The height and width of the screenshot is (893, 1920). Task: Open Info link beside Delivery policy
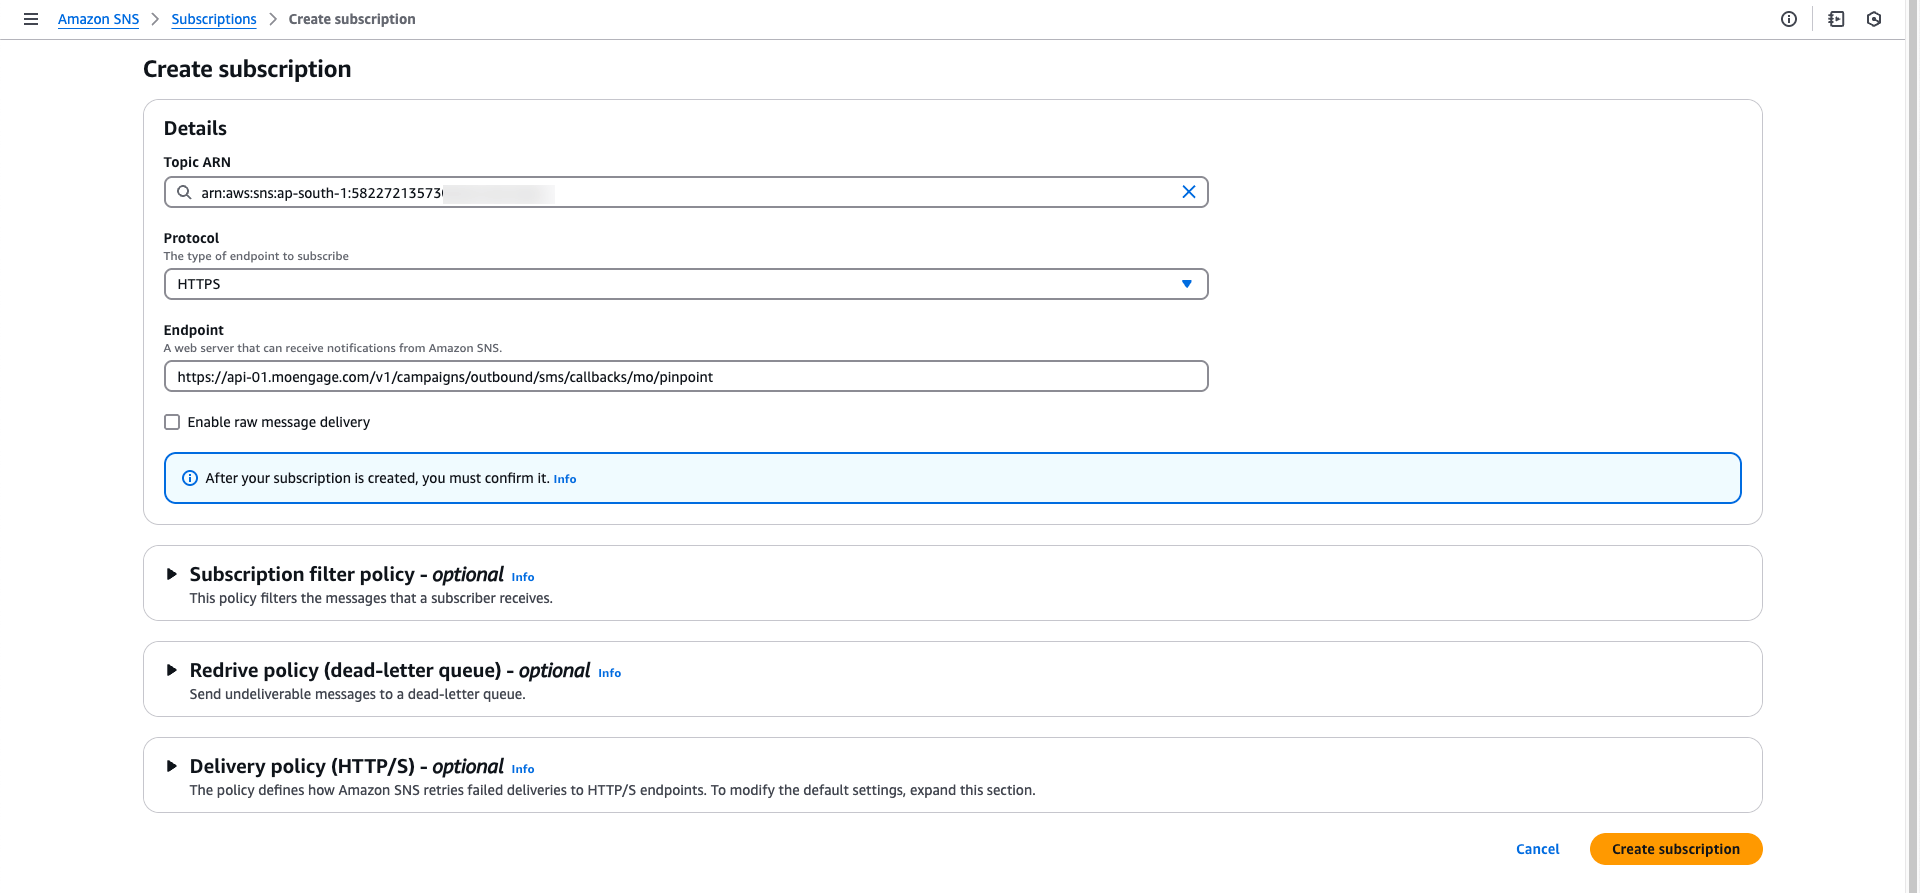click(523, 769)
